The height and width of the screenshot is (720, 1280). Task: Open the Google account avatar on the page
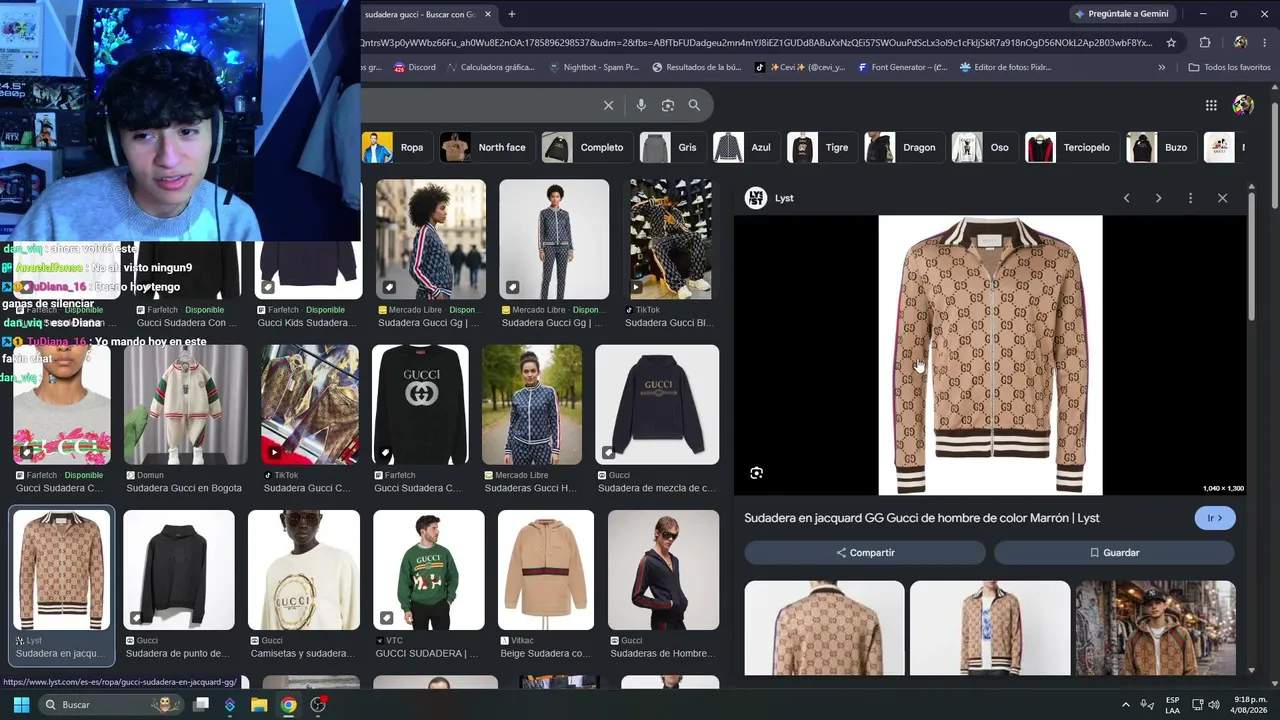tap(1243, 105)
